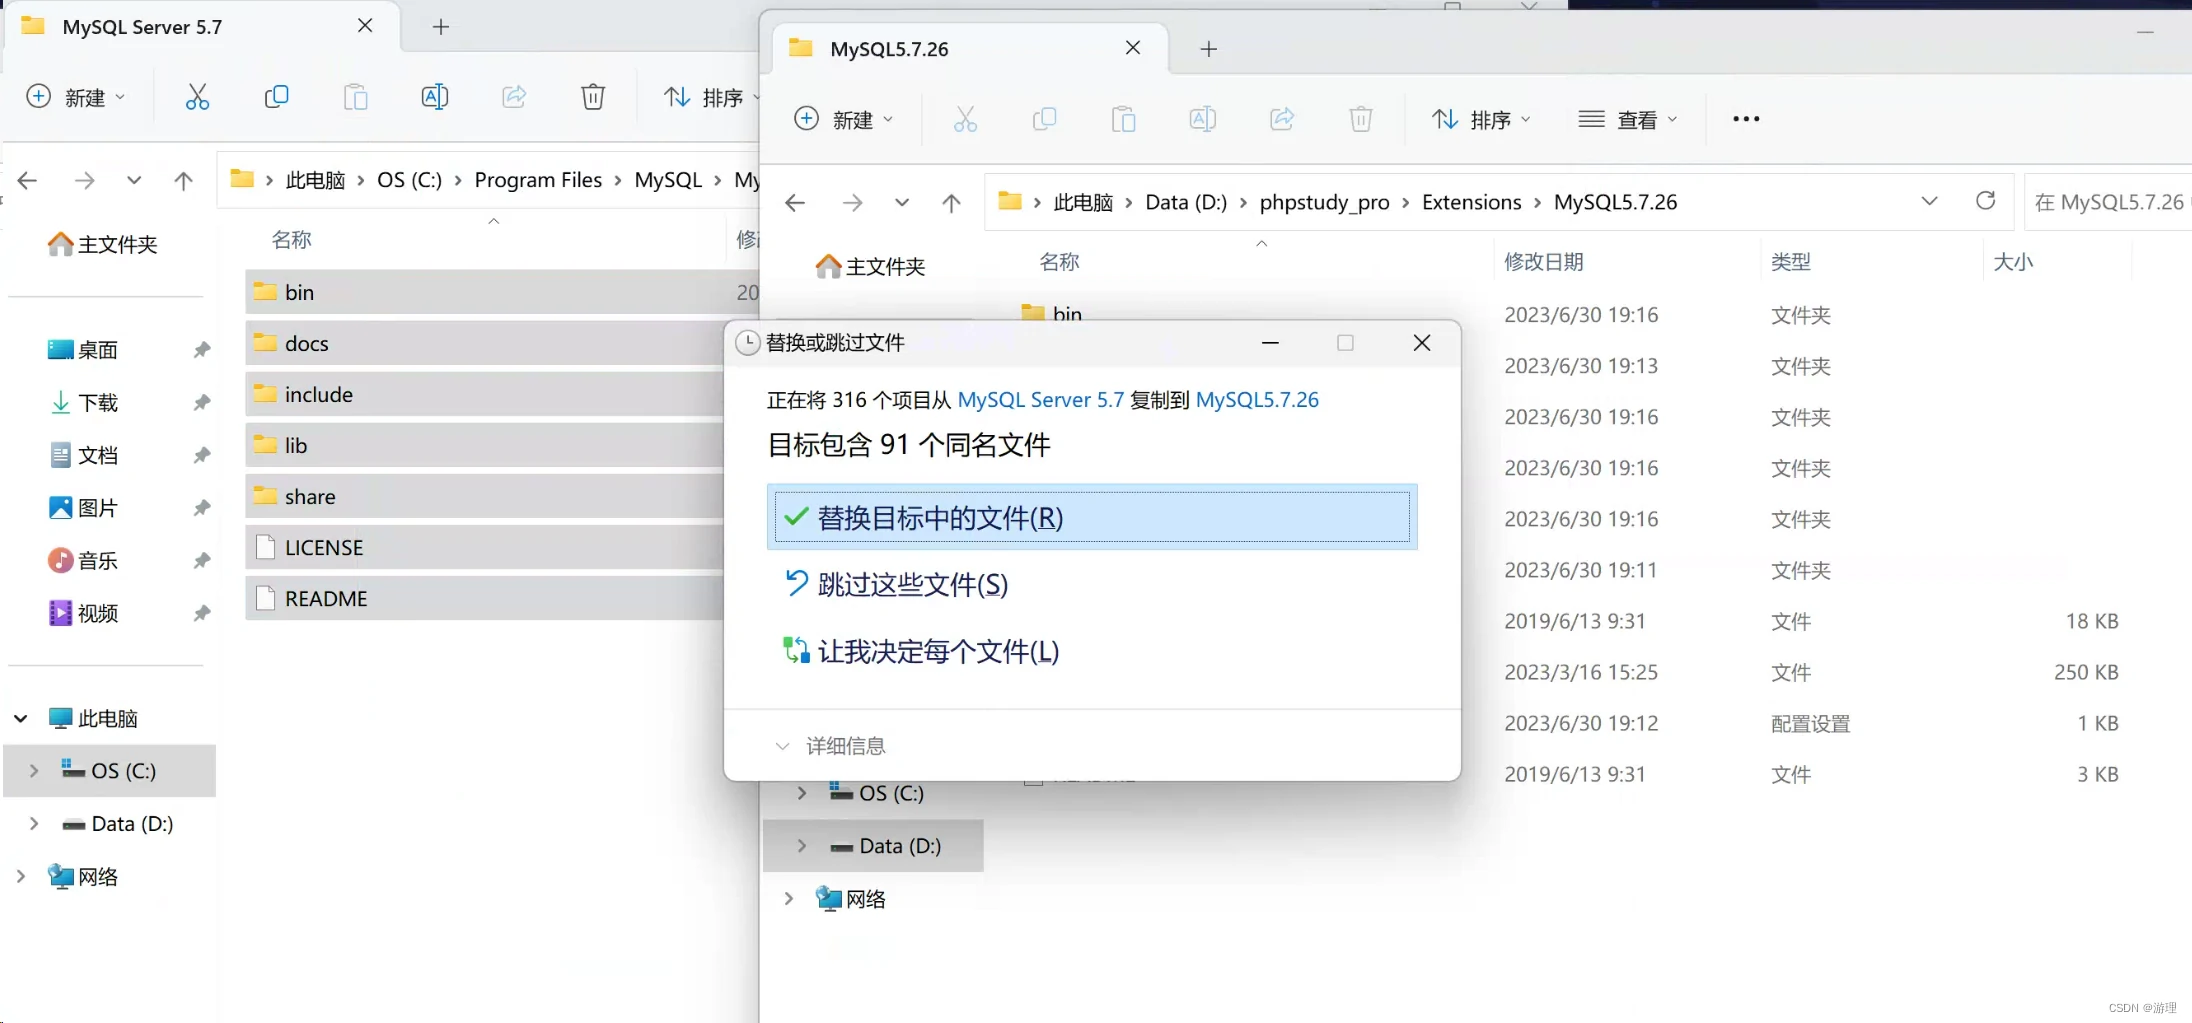Click Program Files in the breadcrumb path
2192x1023 pixels.
click(538, 180)
